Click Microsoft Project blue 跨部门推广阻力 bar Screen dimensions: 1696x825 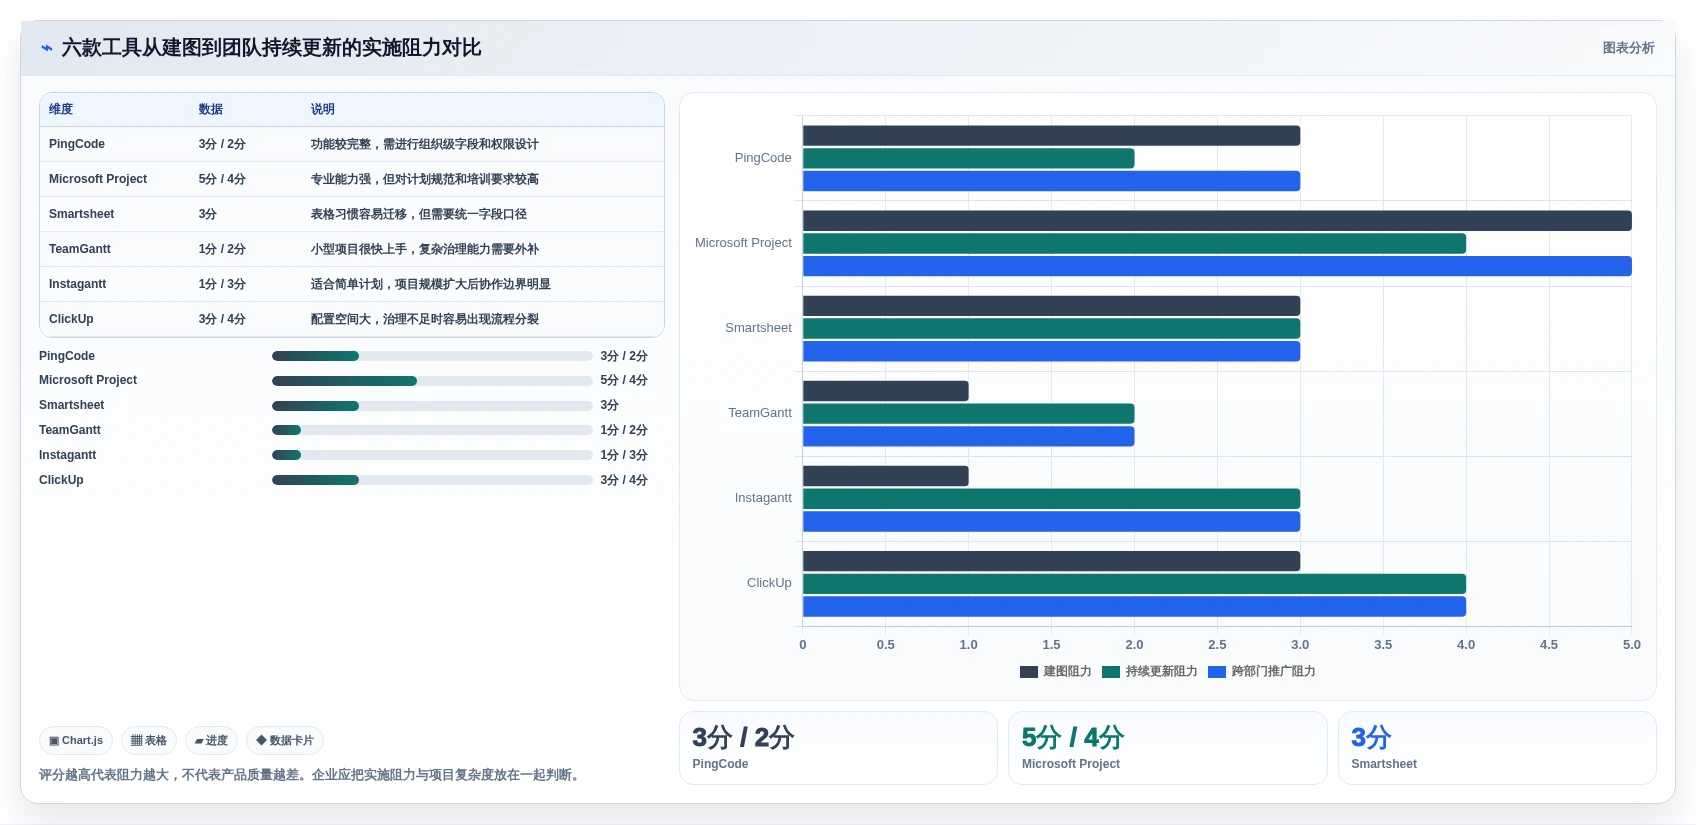(1217, 266)
